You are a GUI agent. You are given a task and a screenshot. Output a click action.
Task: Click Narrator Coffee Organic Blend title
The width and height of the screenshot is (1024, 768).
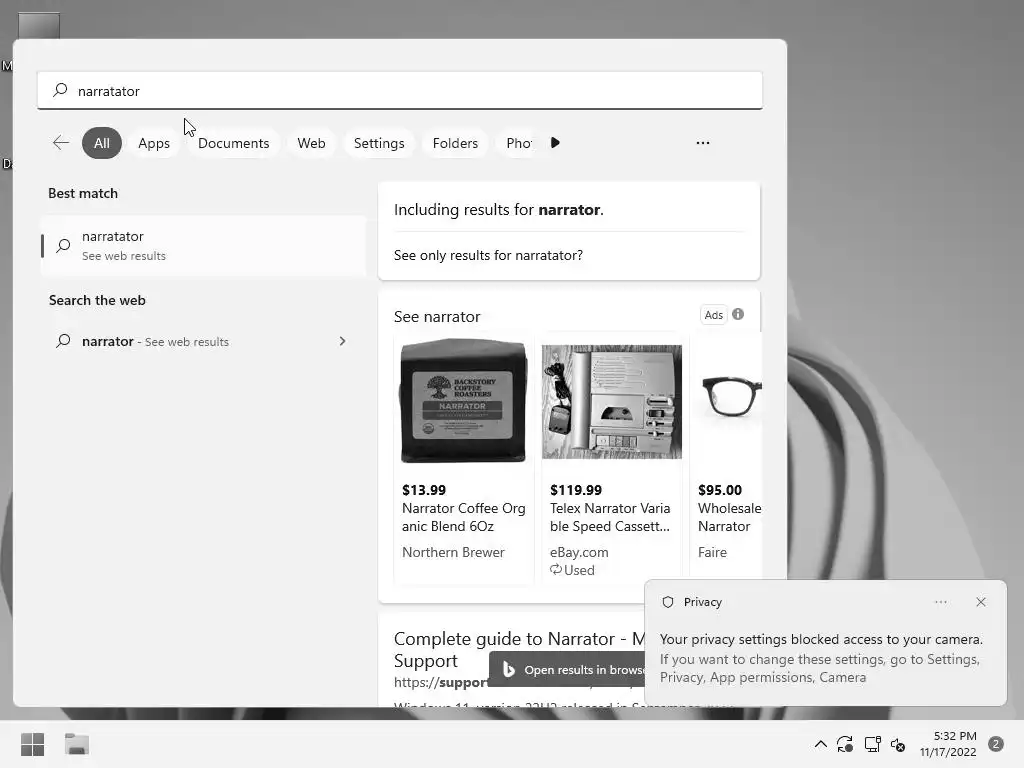[464, 517]
